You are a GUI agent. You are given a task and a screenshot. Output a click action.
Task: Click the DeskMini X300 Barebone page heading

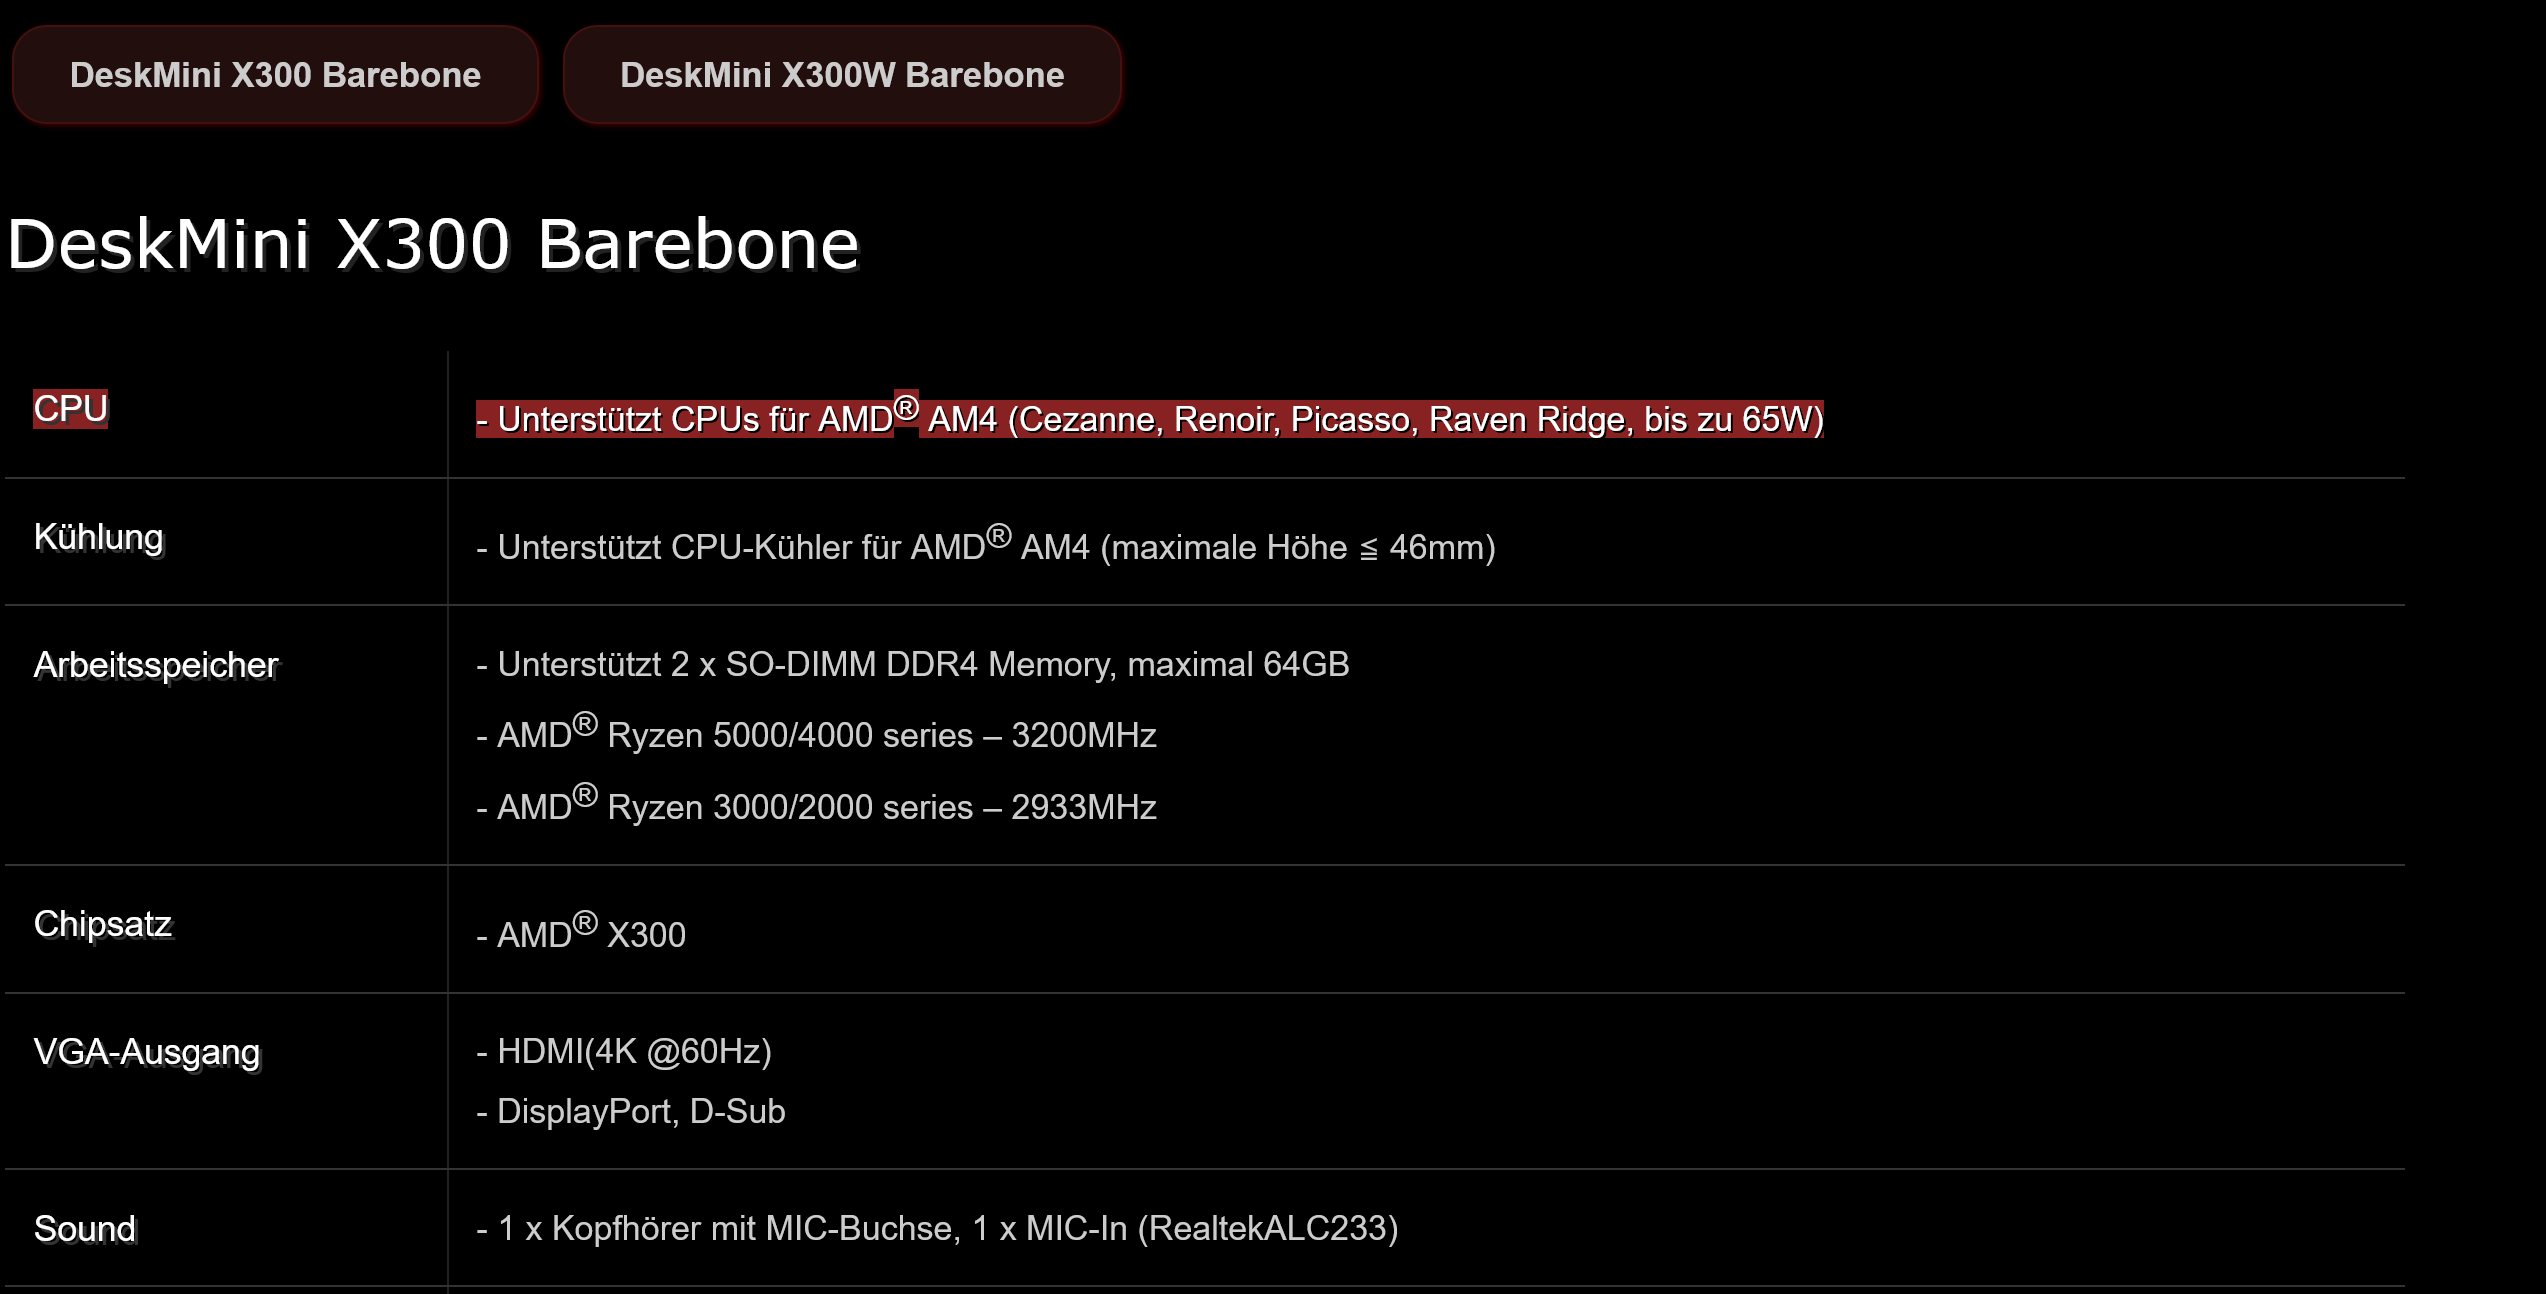[x=432, y=243]
